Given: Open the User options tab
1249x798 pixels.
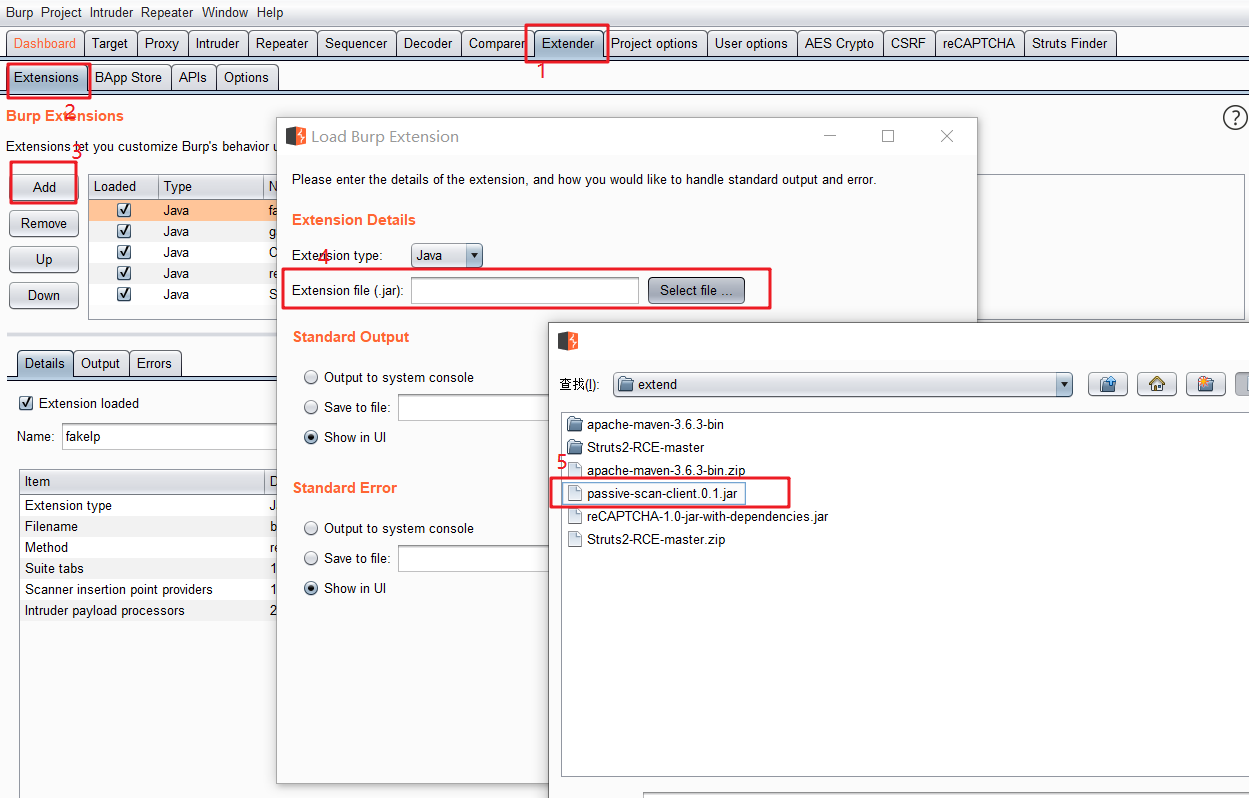Looking at the screenshot, I should coord(752,43).
